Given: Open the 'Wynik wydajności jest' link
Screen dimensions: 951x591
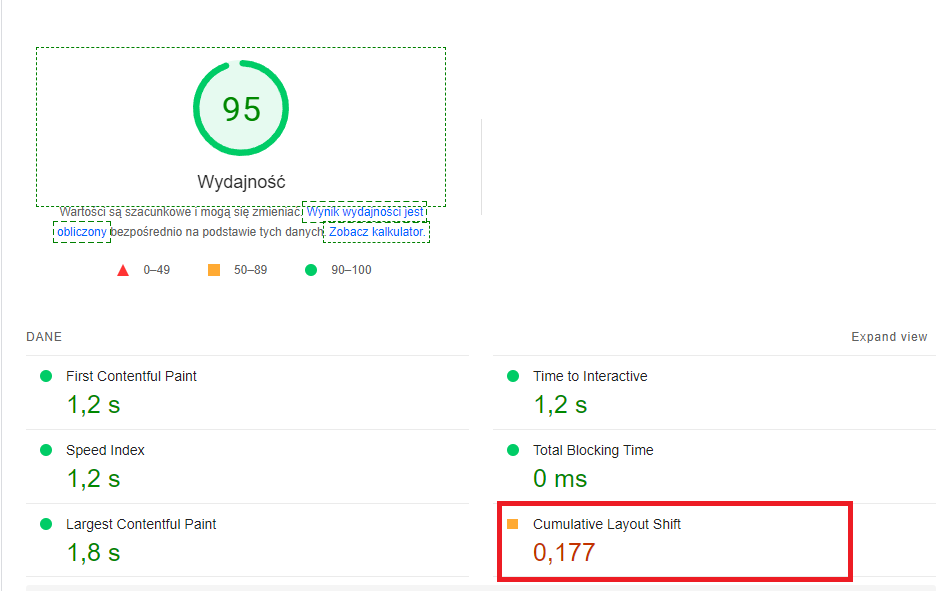Looking at the screenshot, I should pyautogui.click(x=365, y=212).
